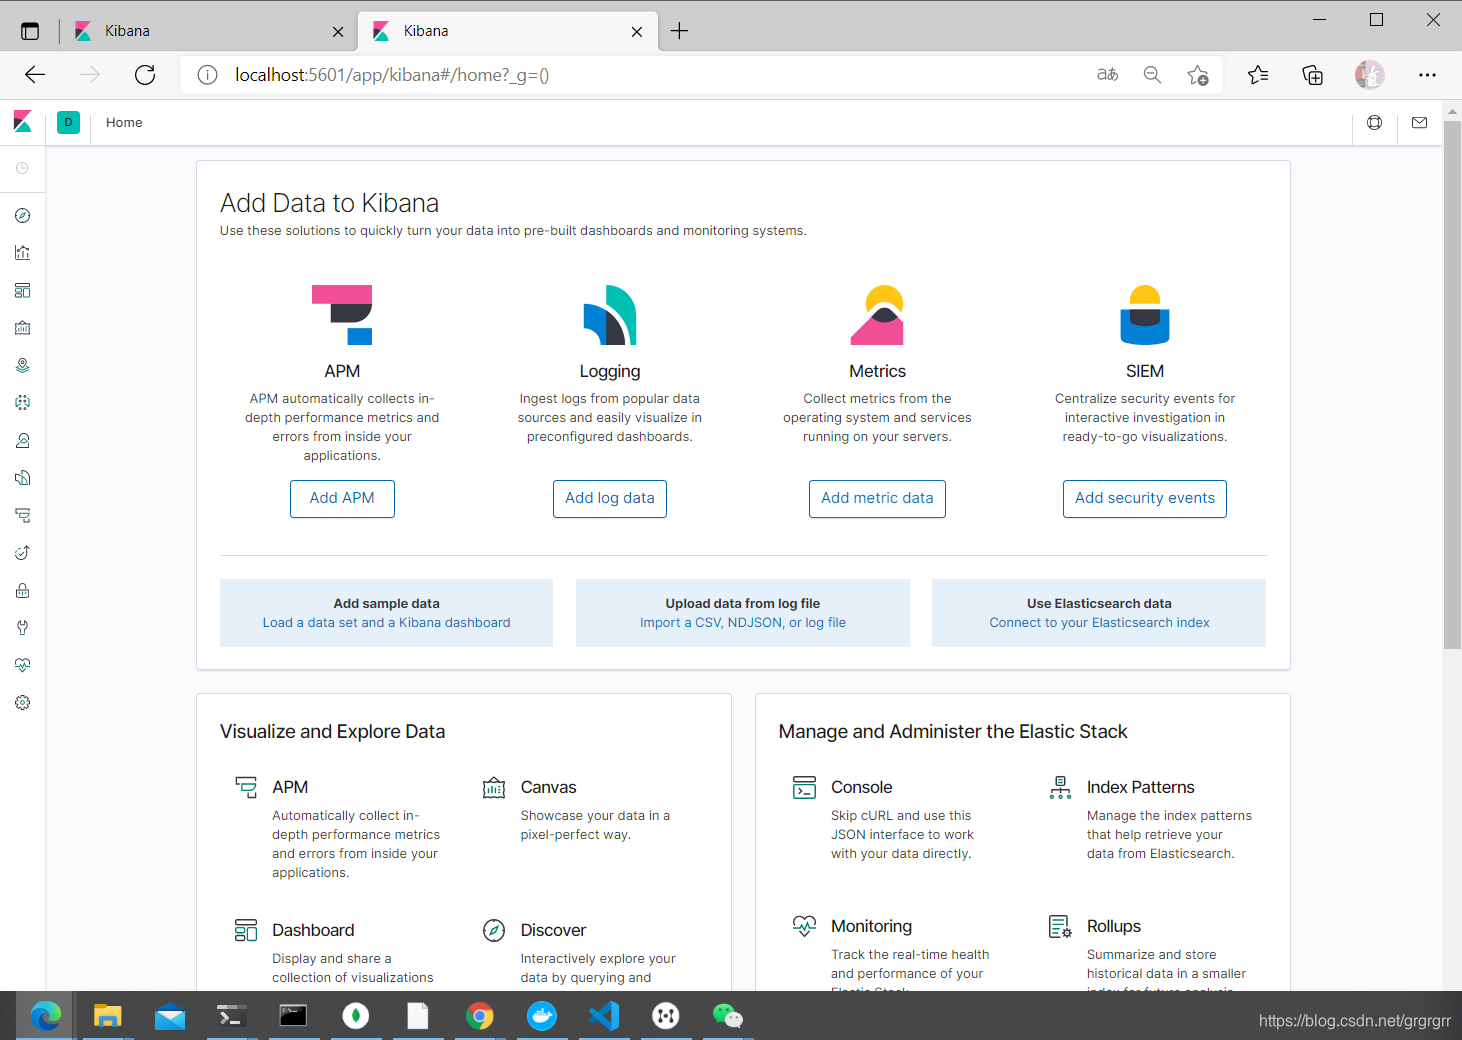The height and width of the screenshot is (1040, 1462).
Task: Import a CSV, NDJSON, or log file
Action: coord(743,622)
